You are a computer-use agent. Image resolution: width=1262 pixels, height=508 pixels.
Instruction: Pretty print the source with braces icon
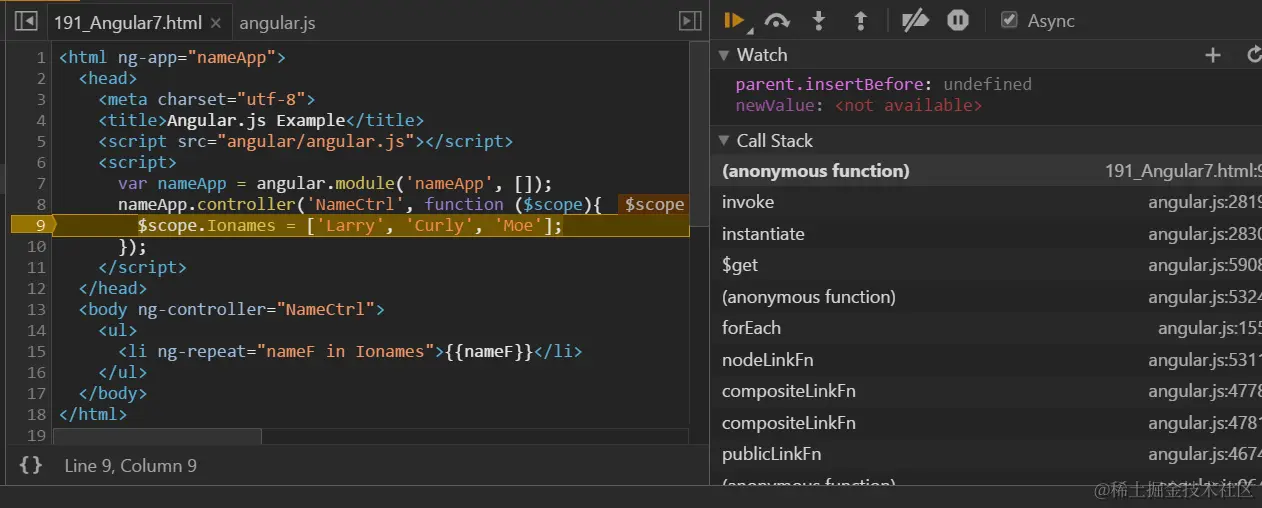pos(31,465)
